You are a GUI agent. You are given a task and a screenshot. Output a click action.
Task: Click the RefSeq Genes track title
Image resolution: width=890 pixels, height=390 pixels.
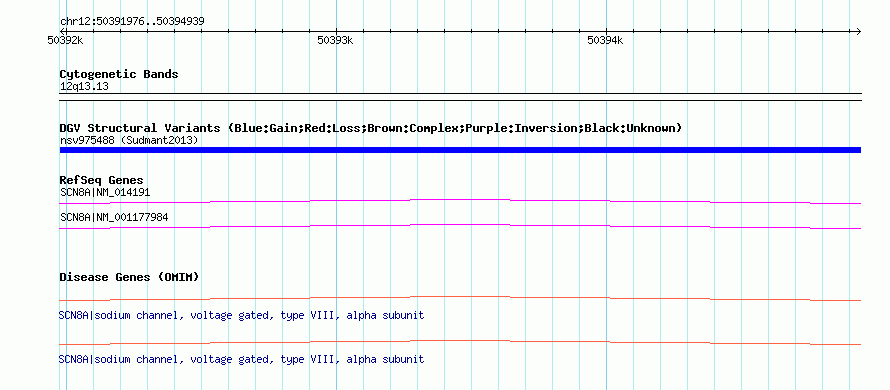point(102,181)
